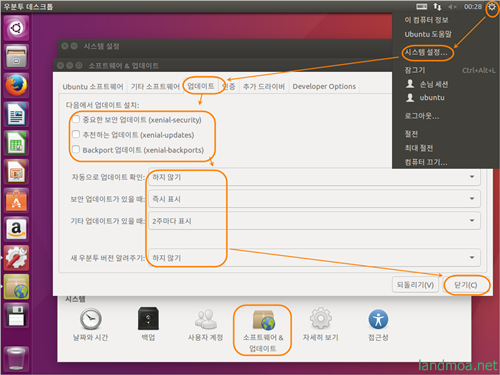Open the Trash in the launcher
This screenshot has width=500, height=375.
tap(16, 358)
